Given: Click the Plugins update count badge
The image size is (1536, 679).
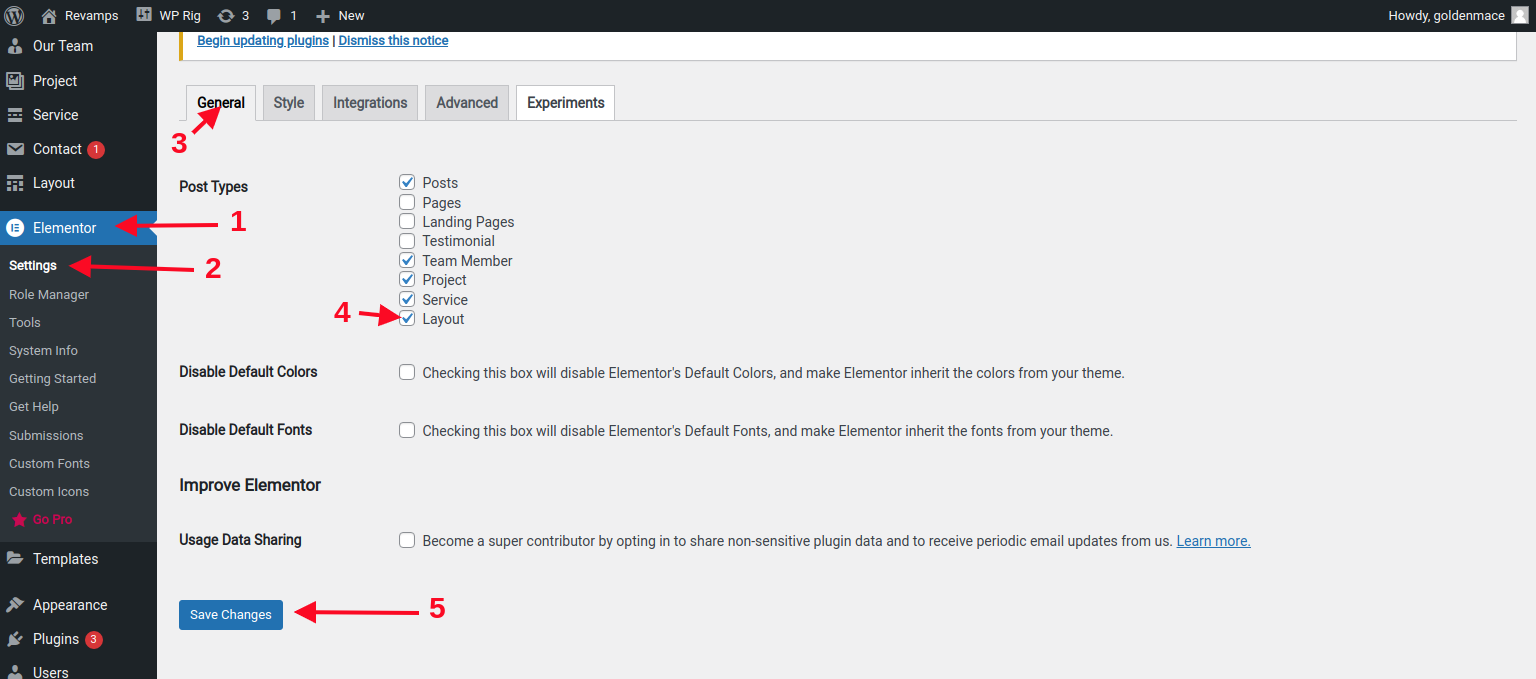Looking at the screenshot, I should pyautogui.click(x=93, y=639).
